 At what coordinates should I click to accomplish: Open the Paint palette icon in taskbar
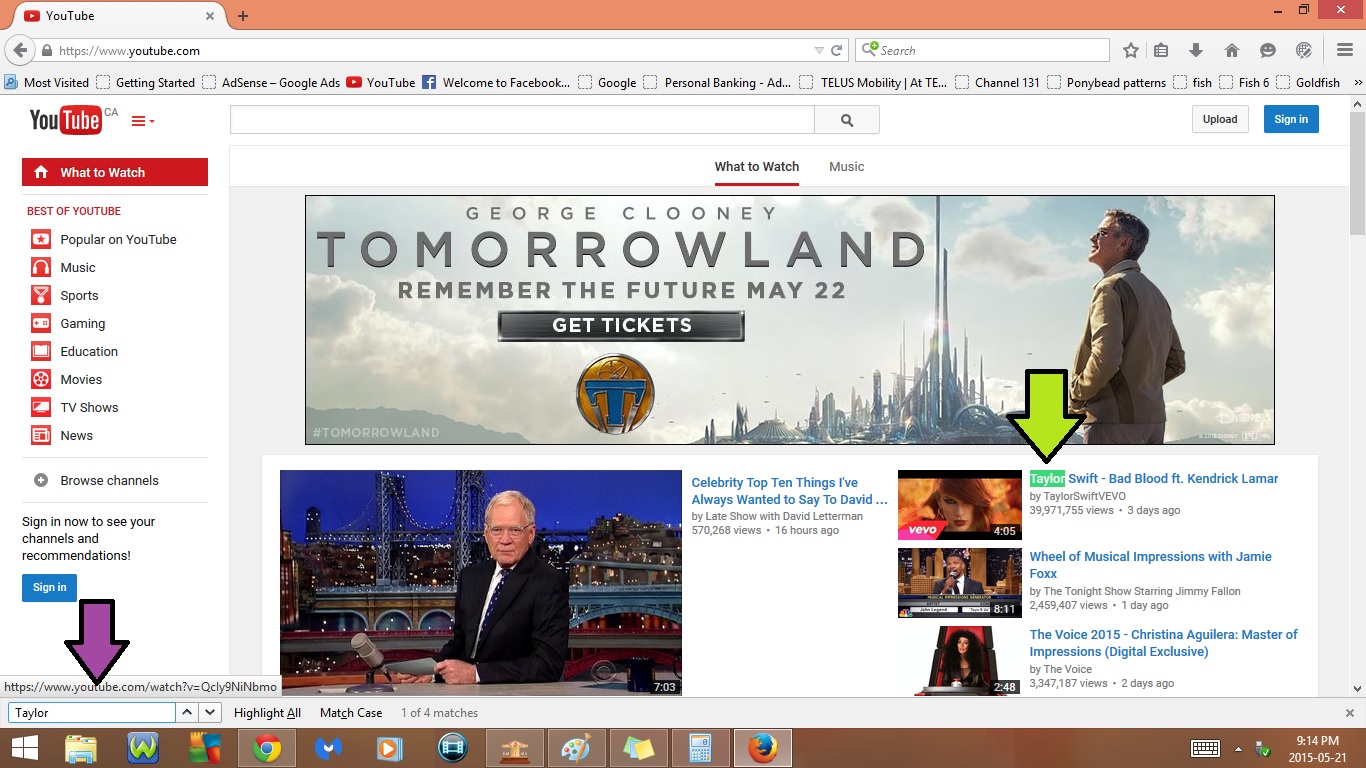[576, 748]
